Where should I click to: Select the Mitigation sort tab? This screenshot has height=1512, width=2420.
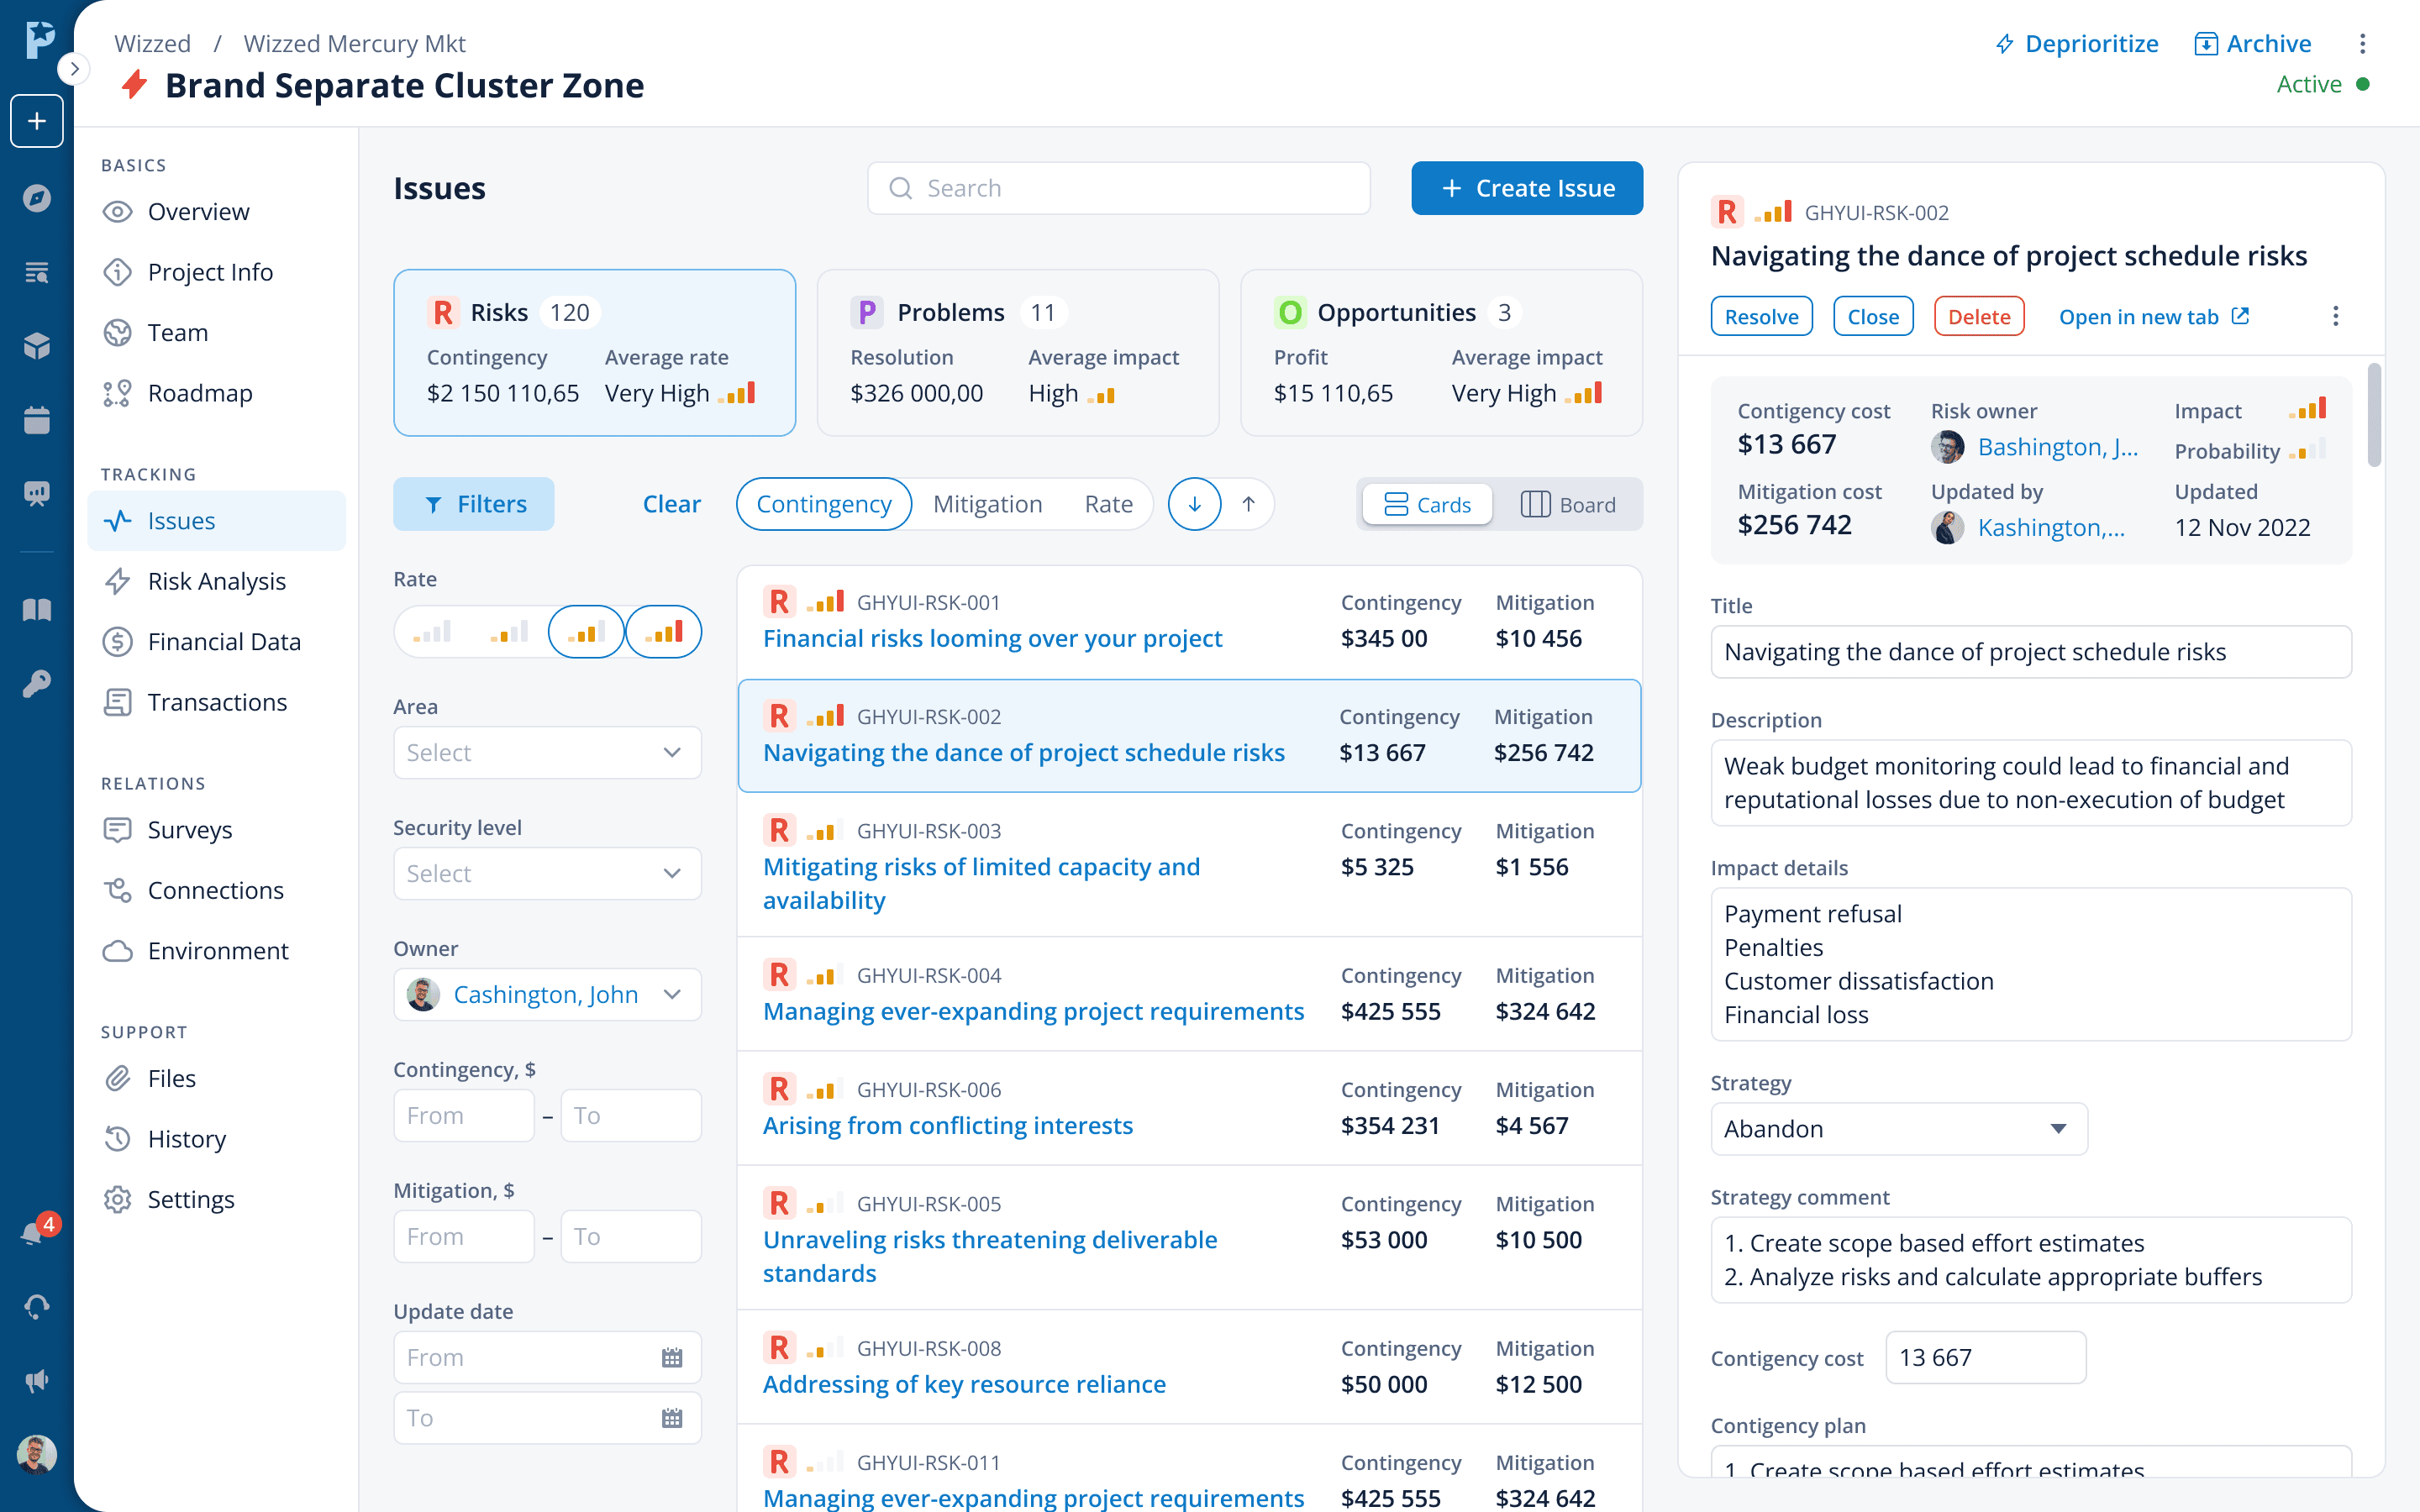coord(987,504)
